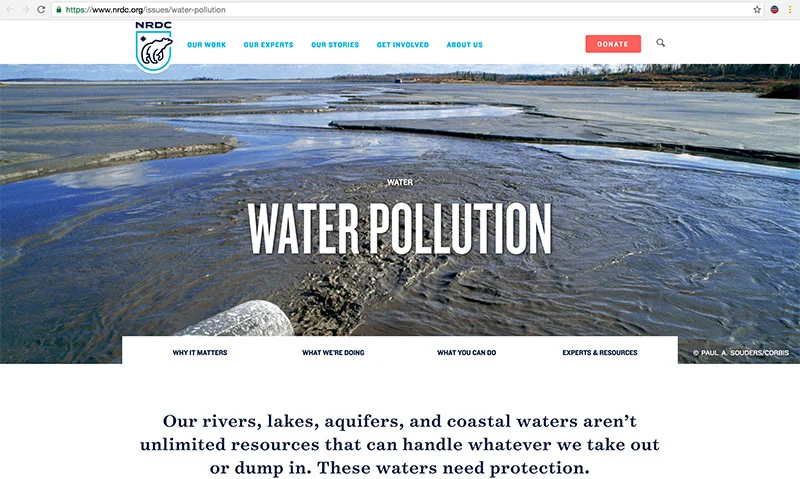
Task: View the secure padlock site info
Action: [x=59, y=10]
